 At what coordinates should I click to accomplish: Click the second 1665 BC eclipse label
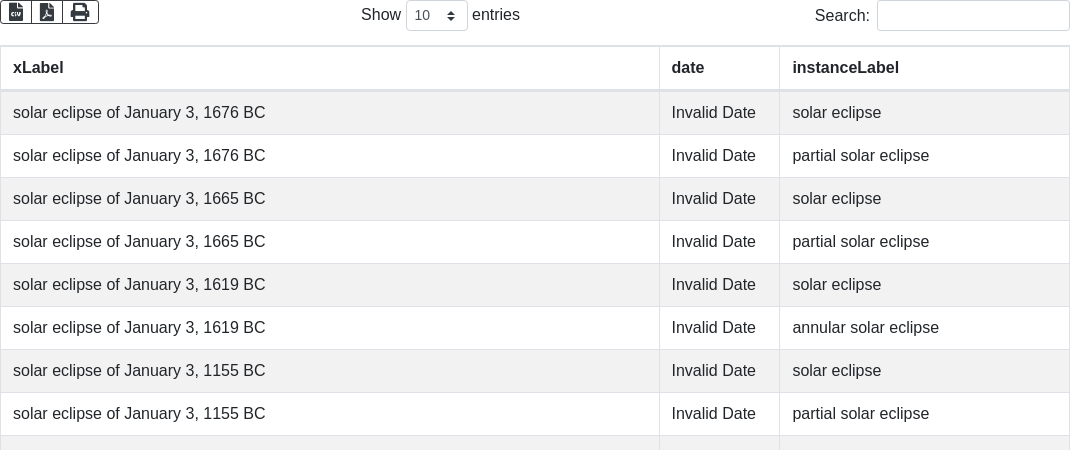(x=139, y=242)
